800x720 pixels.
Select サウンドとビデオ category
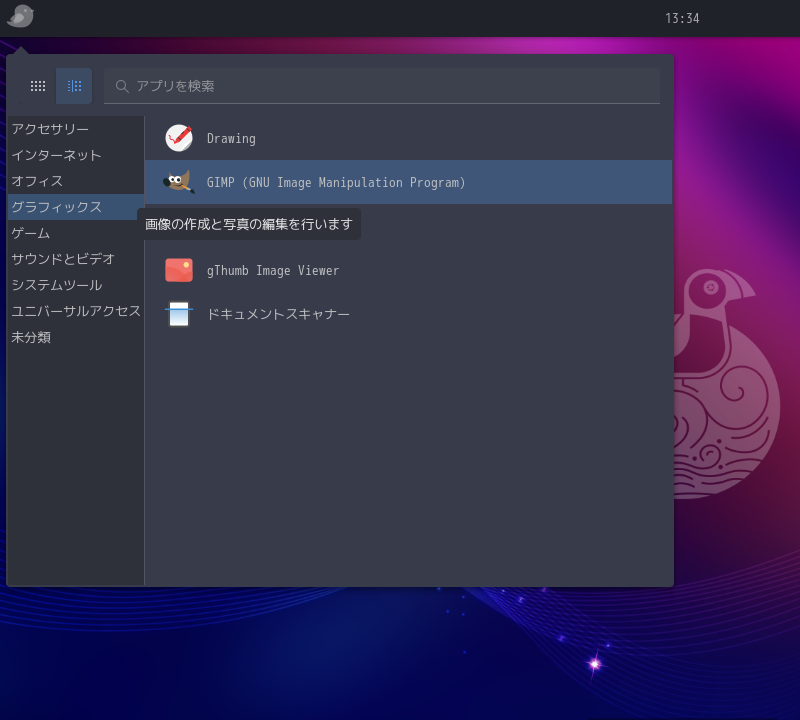point(76,259)
